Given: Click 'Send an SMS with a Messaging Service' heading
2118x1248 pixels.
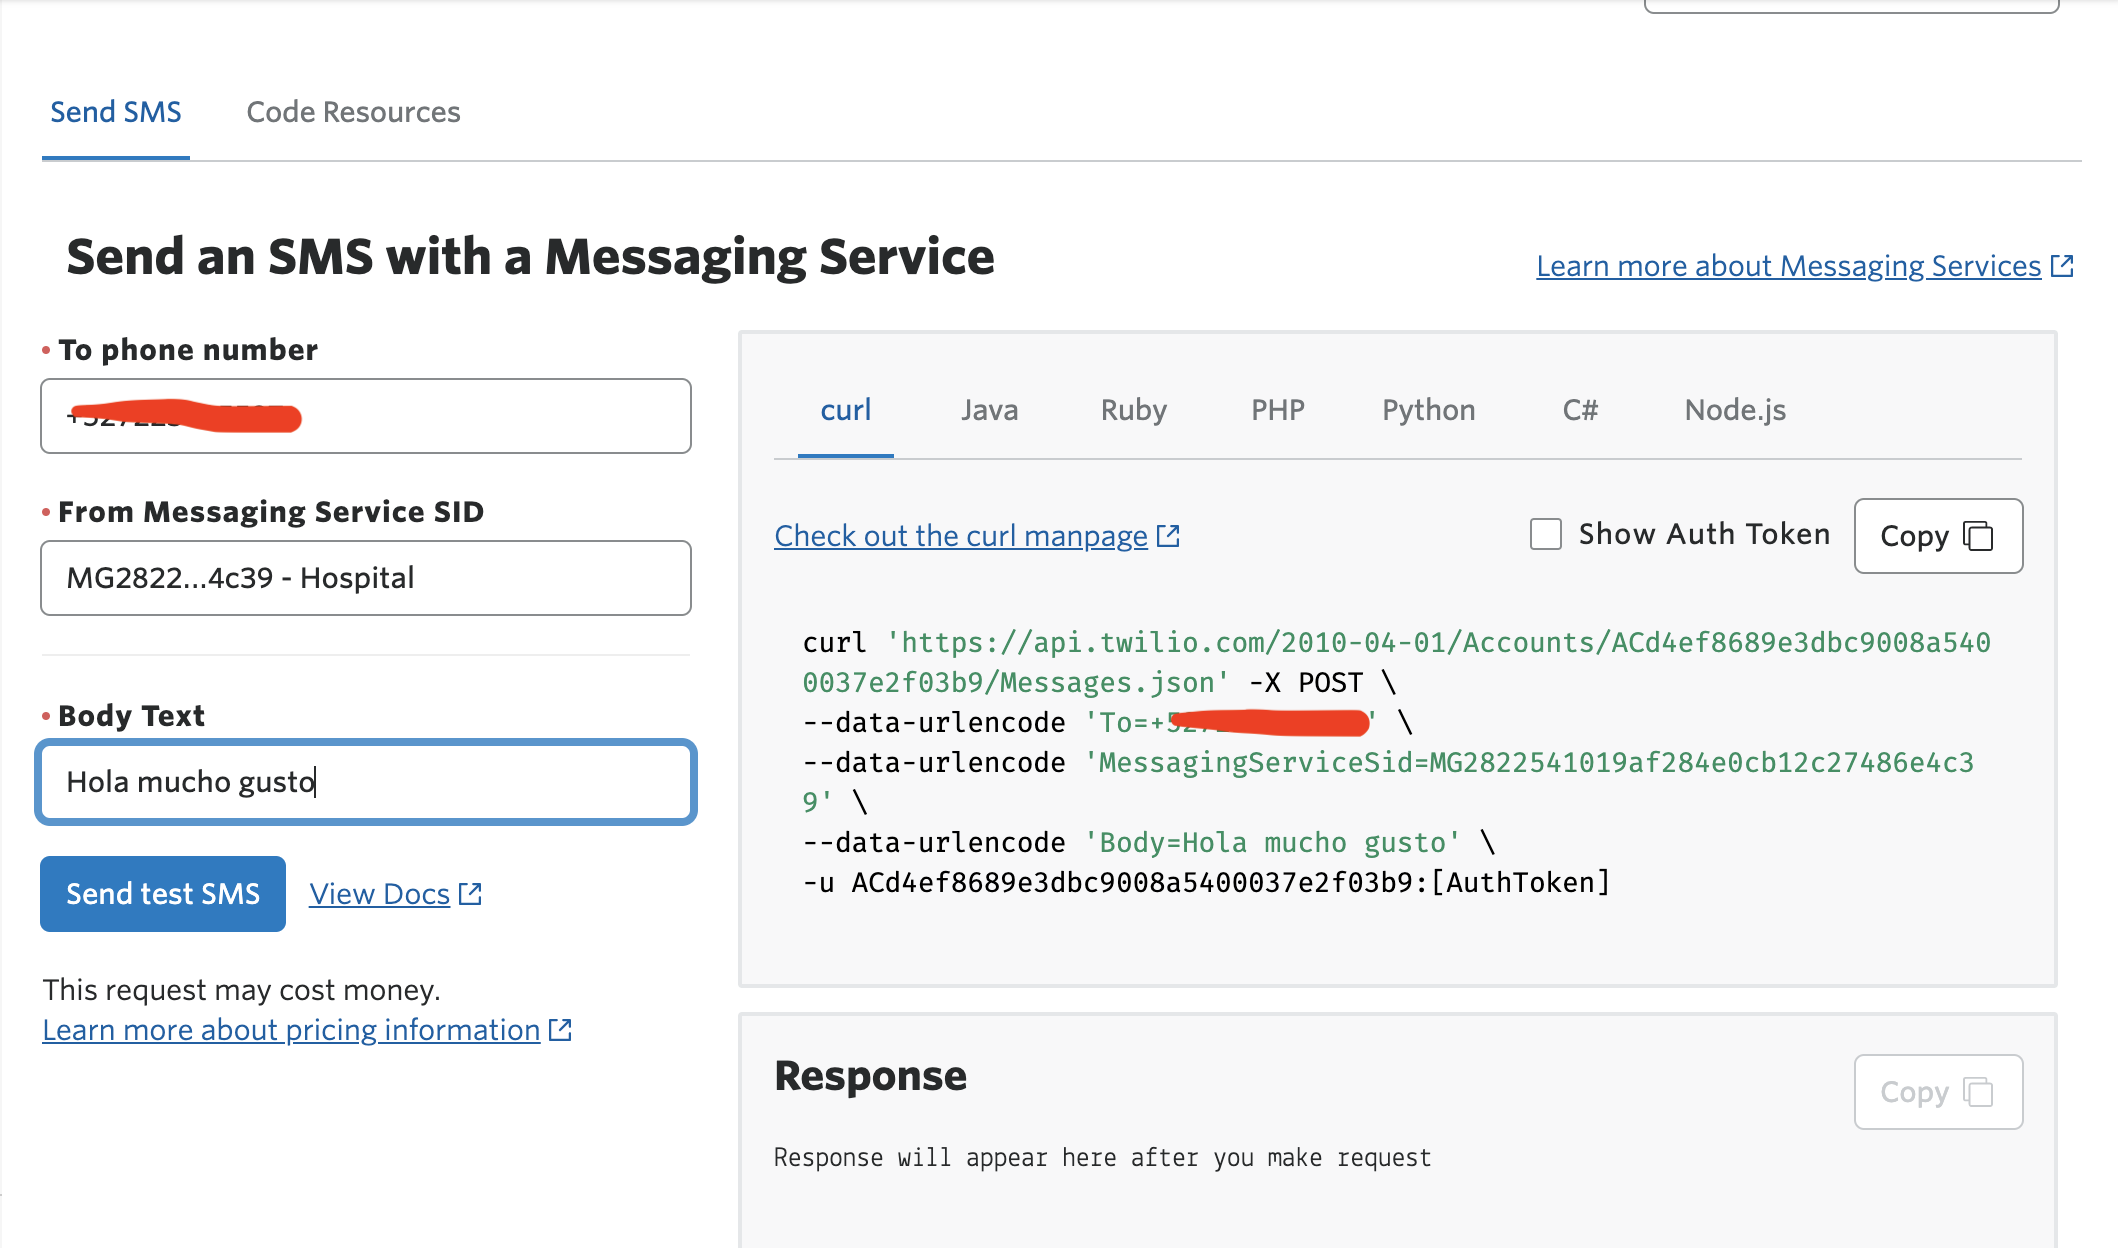Looking at the screenshot, I should click(530, 257).
